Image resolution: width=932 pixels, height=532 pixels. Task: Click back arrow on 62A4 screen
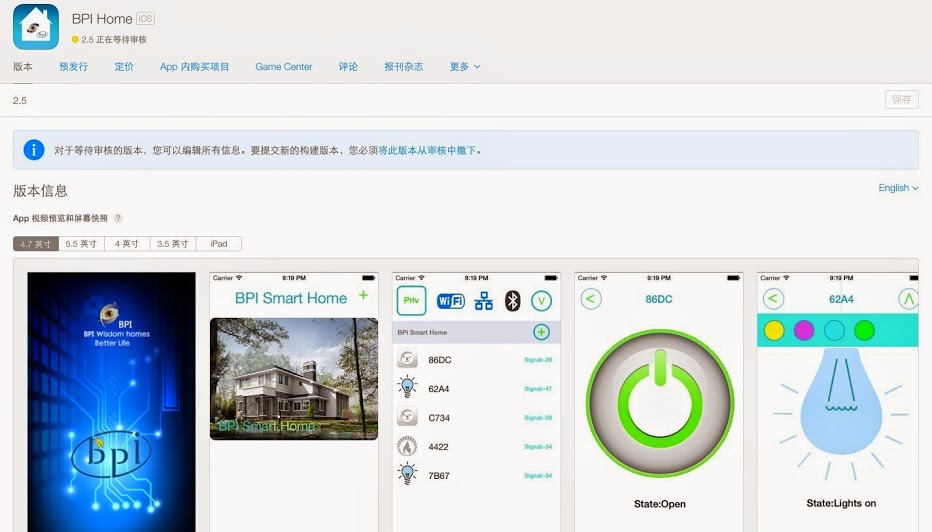[773, 298]
